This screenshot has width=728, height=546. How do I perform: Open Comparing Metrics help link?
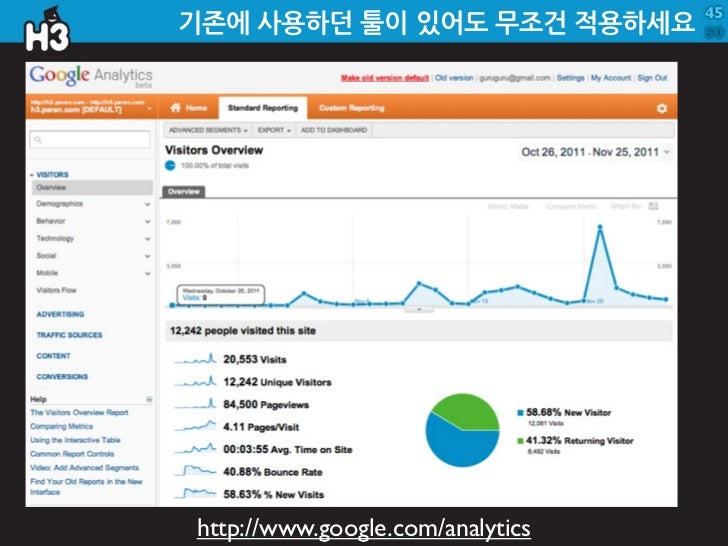(x=61, y=426)
